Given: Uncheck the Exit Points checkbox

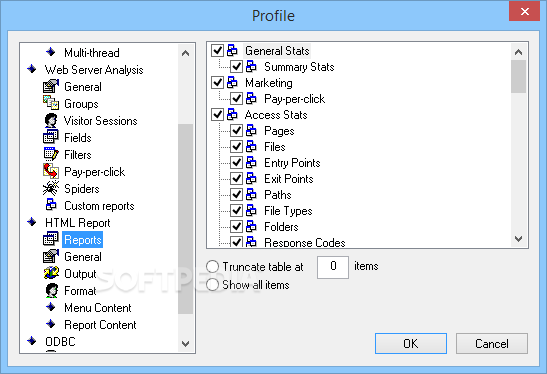Looking at the screenshot, I should click(237, 179).
